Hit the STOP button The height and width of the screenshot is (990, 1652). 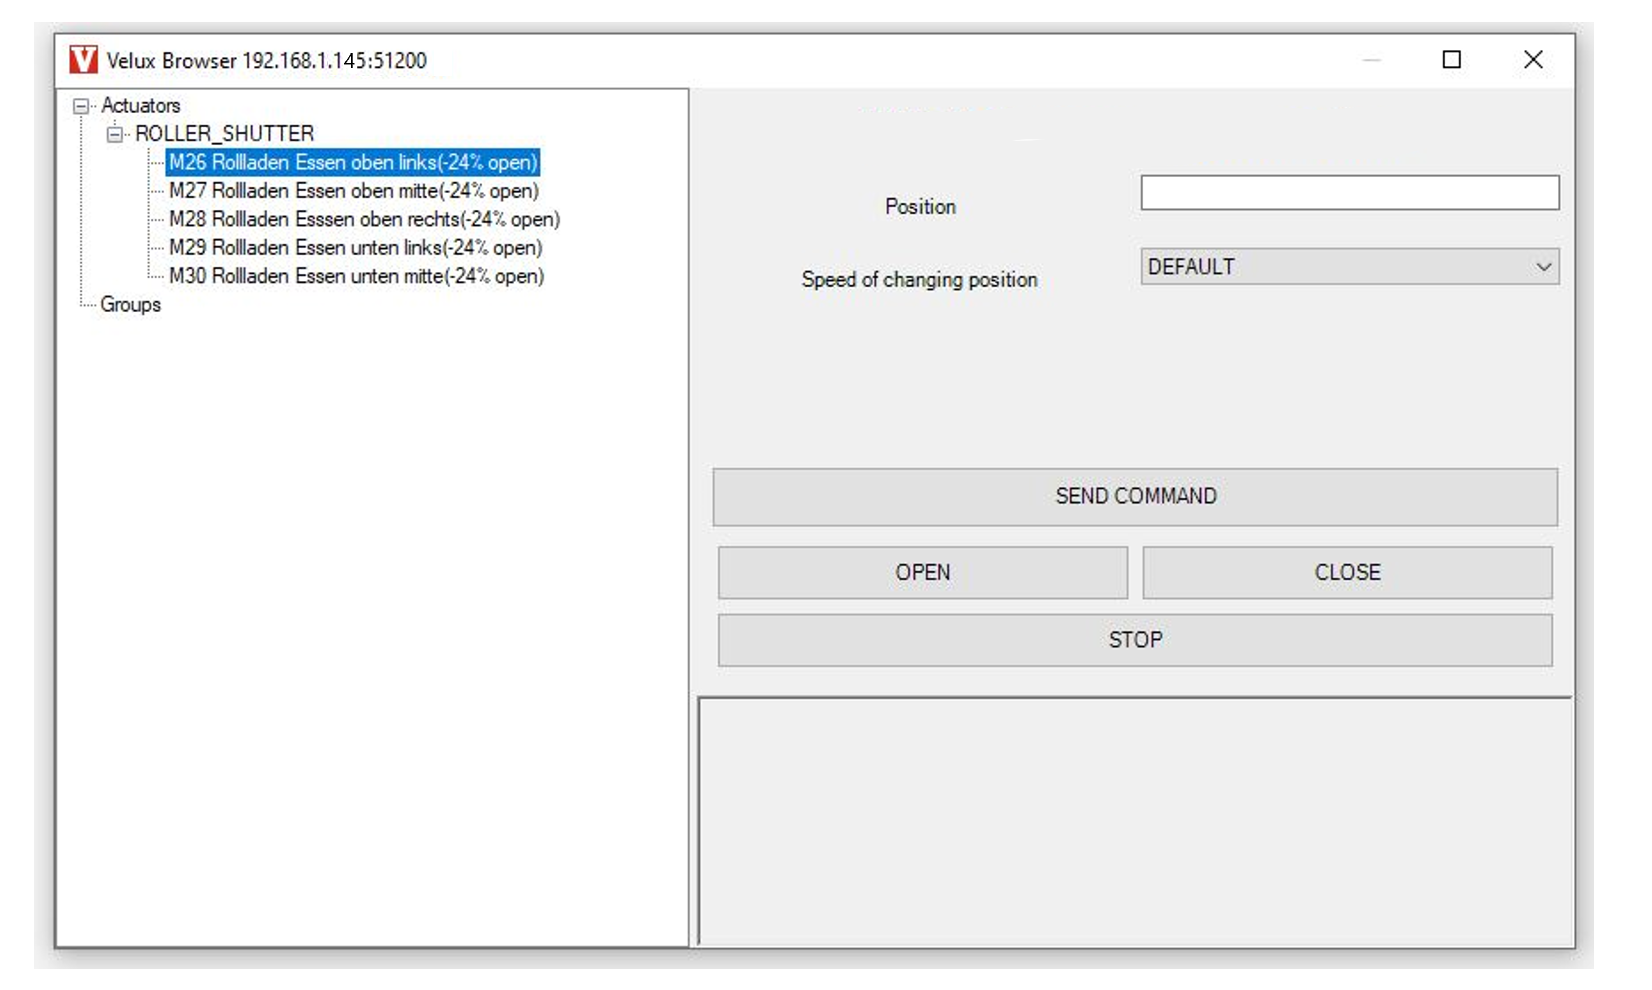[1134, 640]
